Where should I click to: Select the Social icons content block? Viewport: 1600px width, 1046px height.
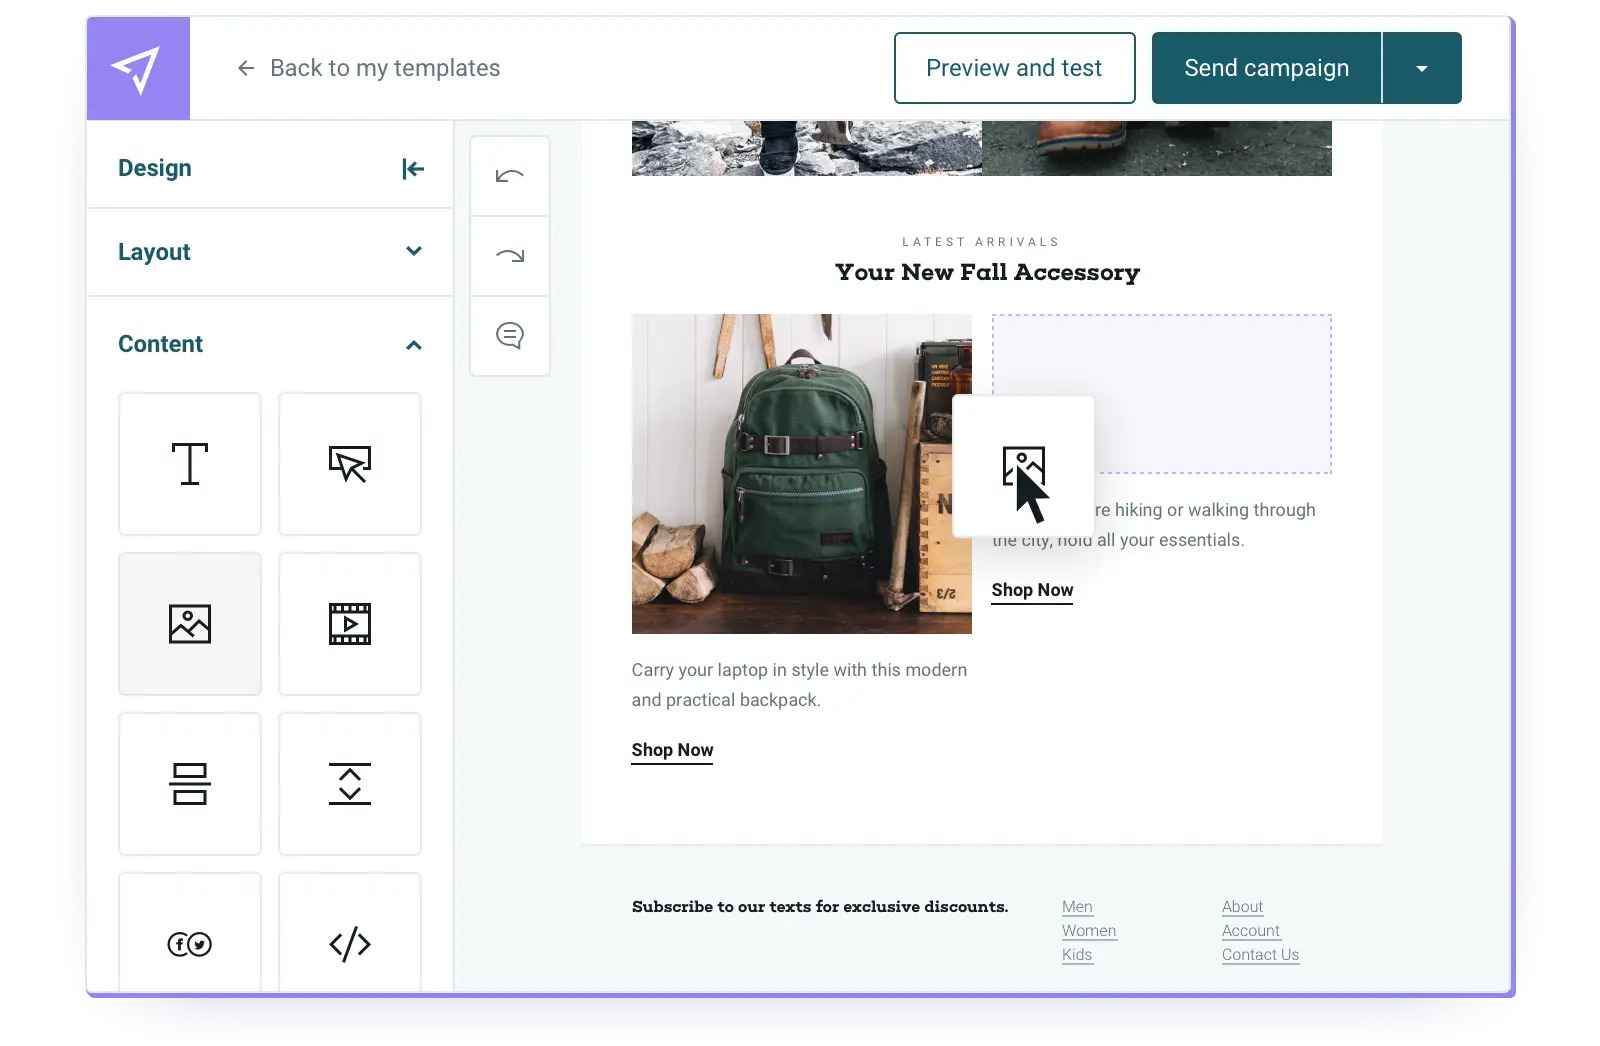coord(190,934)
